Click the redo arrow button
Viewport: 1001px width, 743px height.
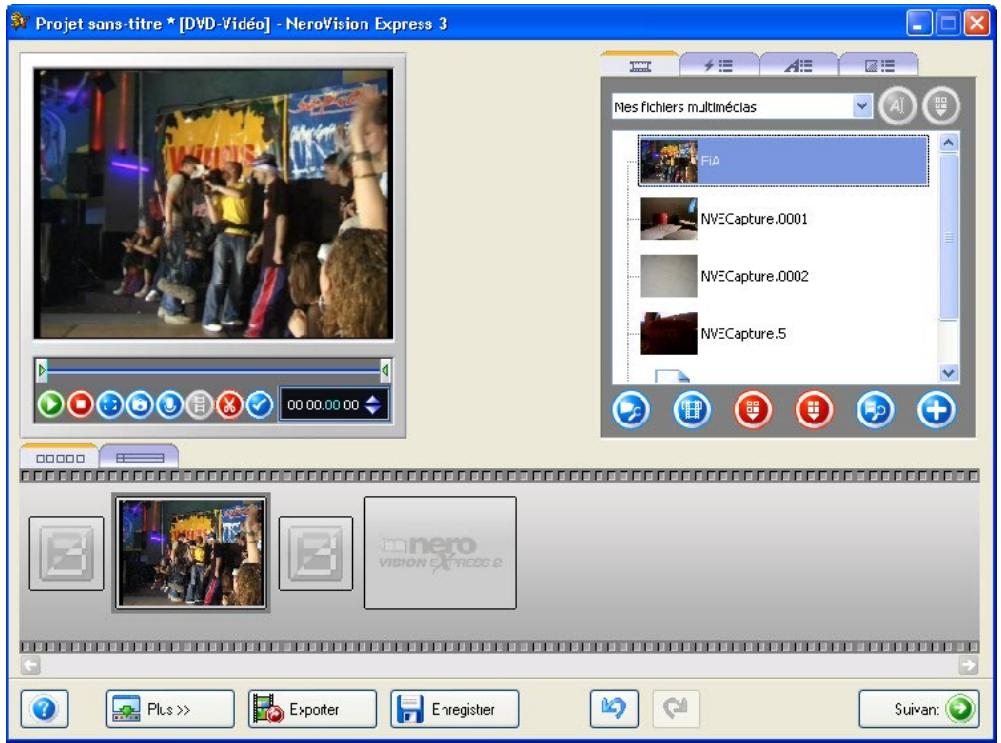(676, 709)
